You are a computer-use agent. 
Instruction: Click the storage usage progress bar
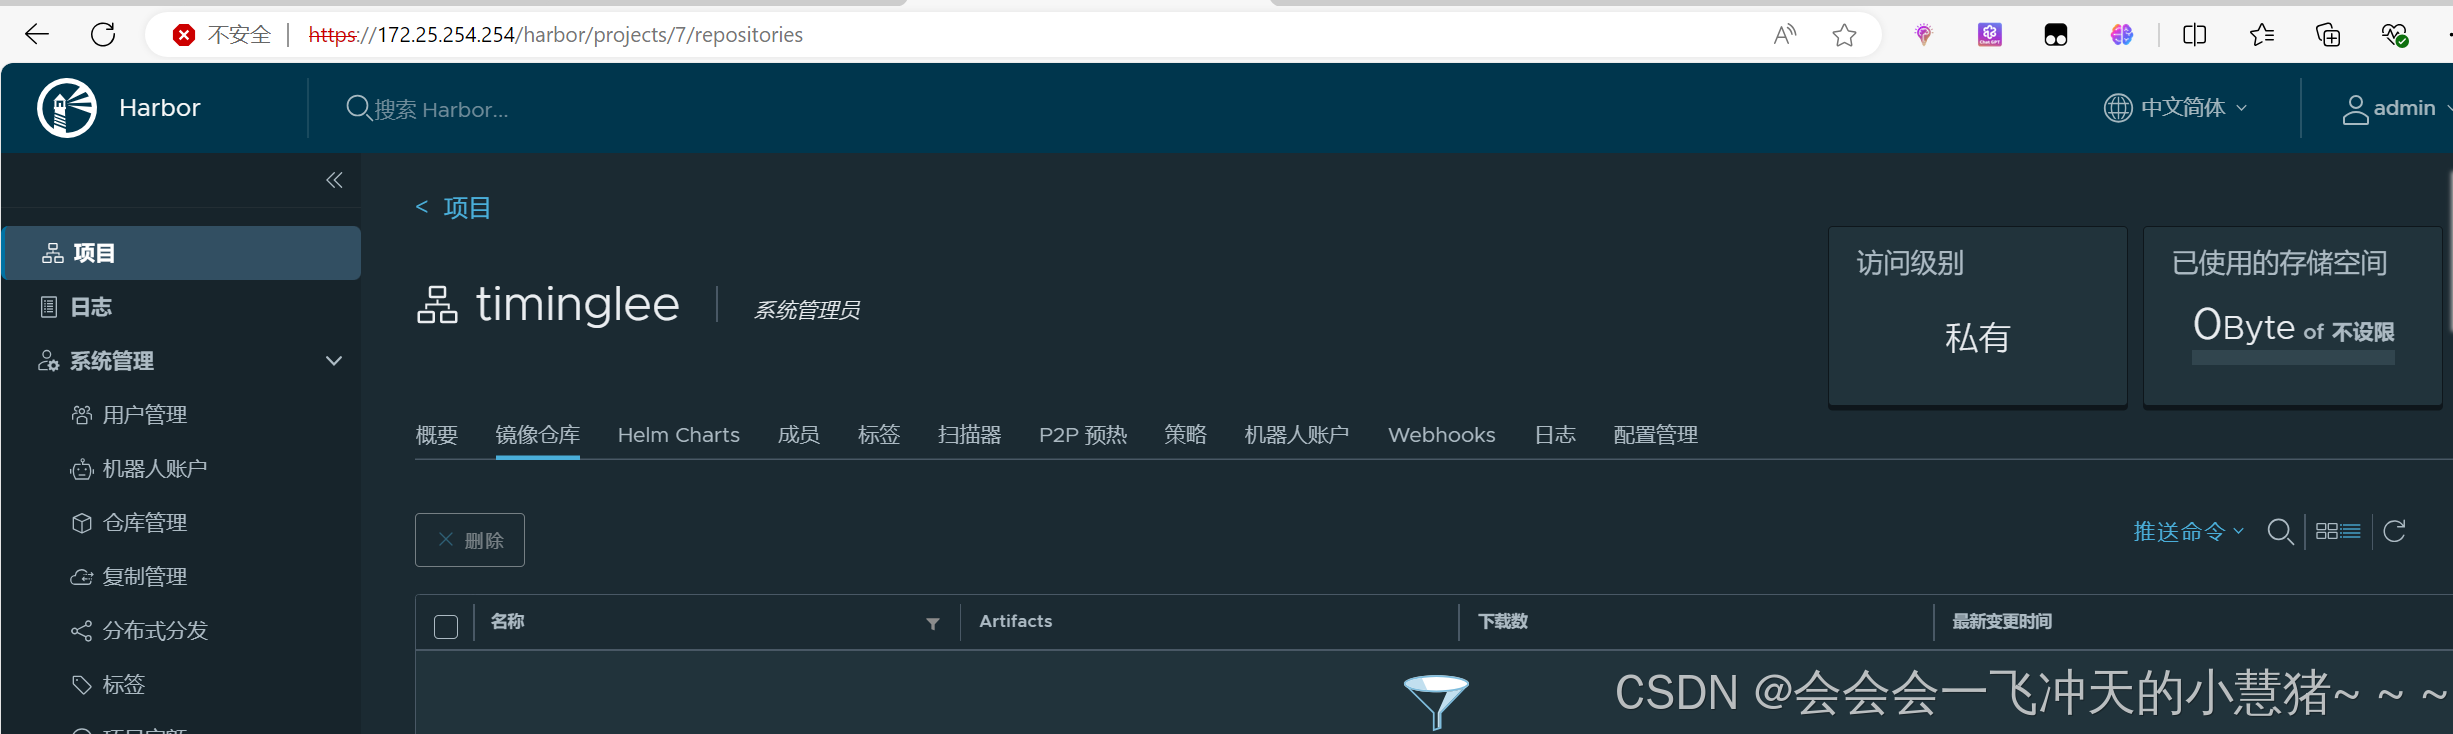[2293, 358]
